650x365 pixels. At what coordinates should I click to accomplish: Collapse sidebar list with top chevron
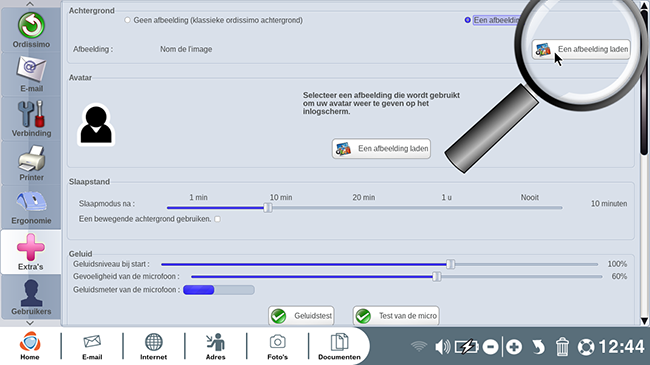(x=30, y=4)
